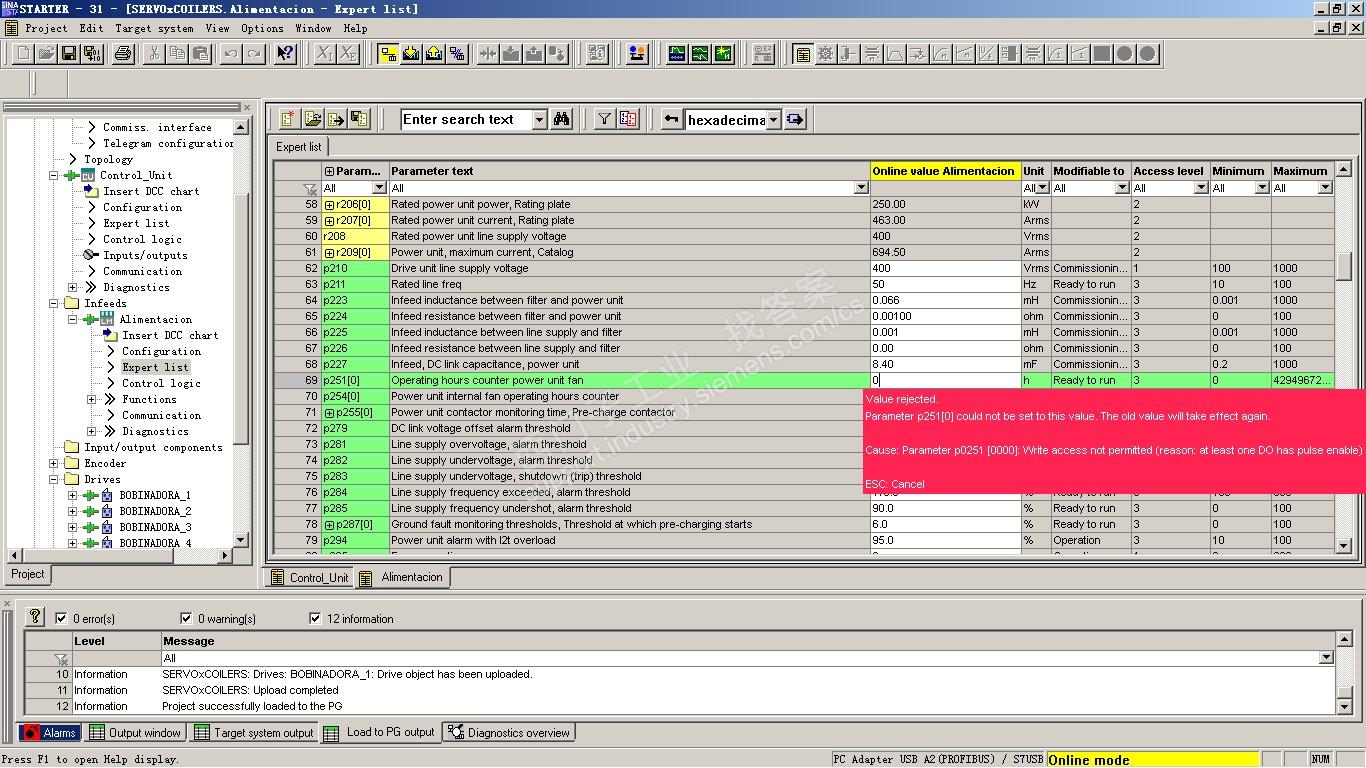Click the red-blue list icon next to funnel
This screenshot has width=1366, height=768.
click(628, 119)
